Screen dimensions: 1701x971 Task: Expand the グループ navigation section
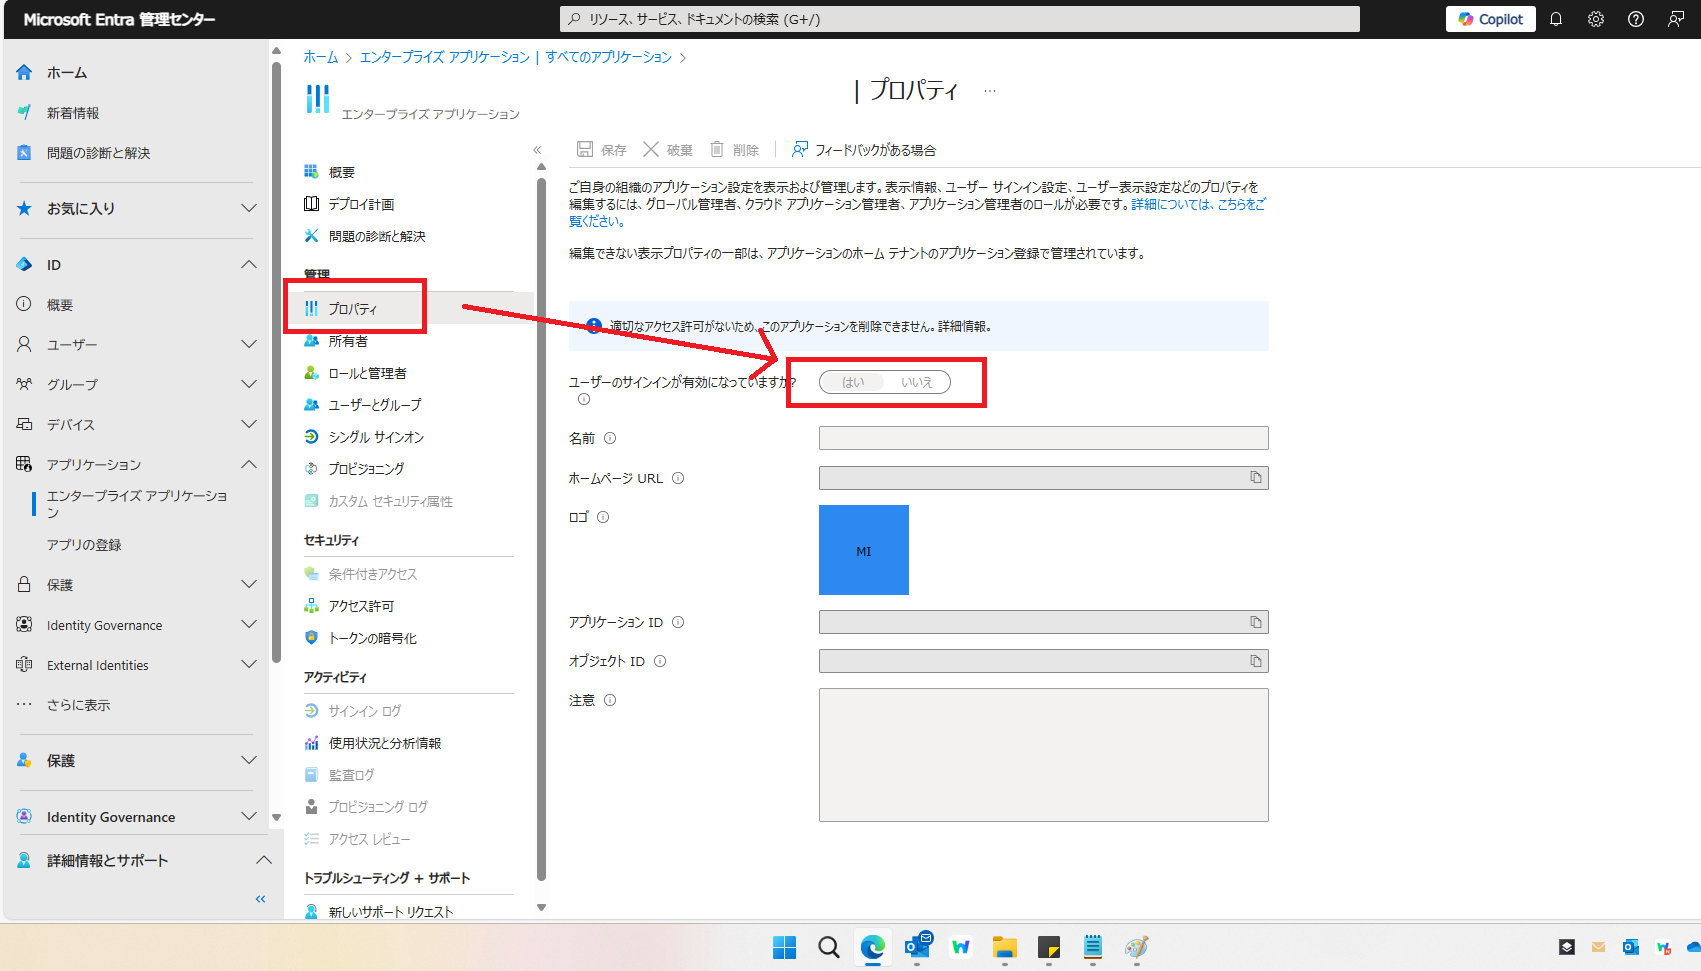click(248, 384)
